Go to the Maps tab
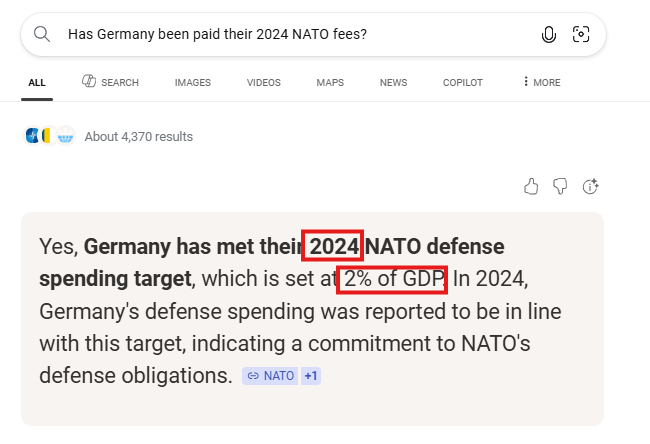Screen dimensions: 650x444 point(330,82)
